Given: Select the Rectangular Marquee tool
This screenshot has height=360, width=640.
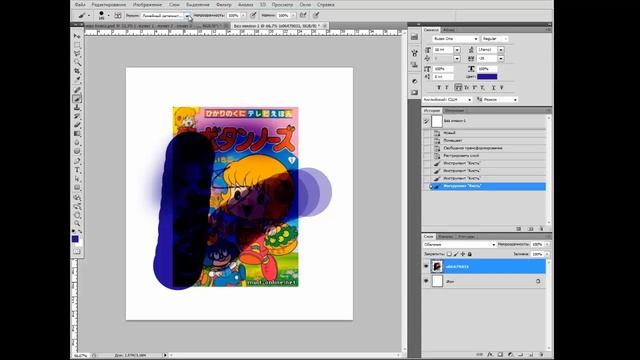Looking at the screenshot, I should 77,45.
